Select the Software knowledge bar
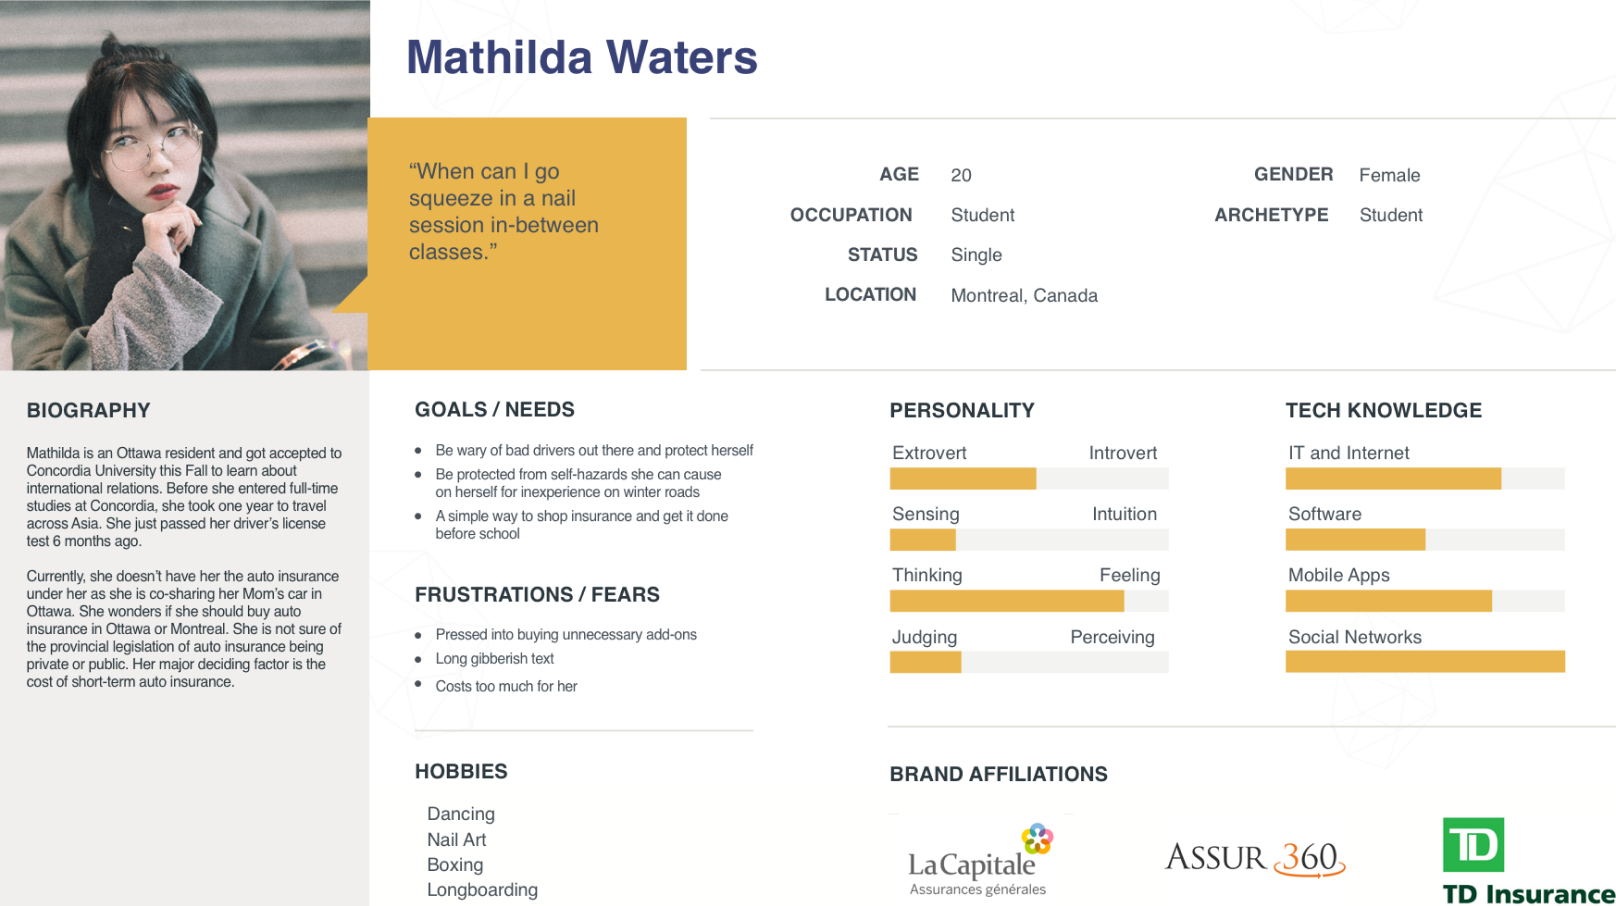The width and height of the screenshot is (1616, 906). (x=1425, y=540)
